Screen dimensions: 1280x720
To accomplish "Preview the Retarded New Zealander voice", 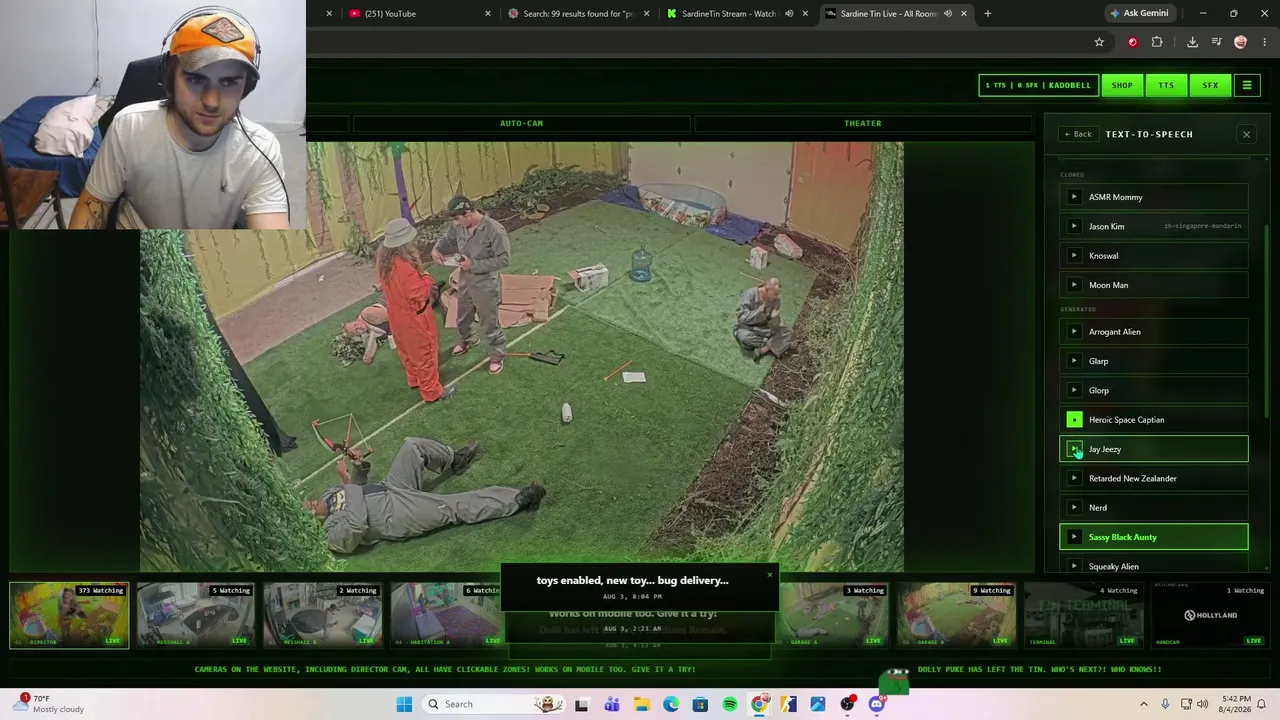I will click(x=1074, y=478).
